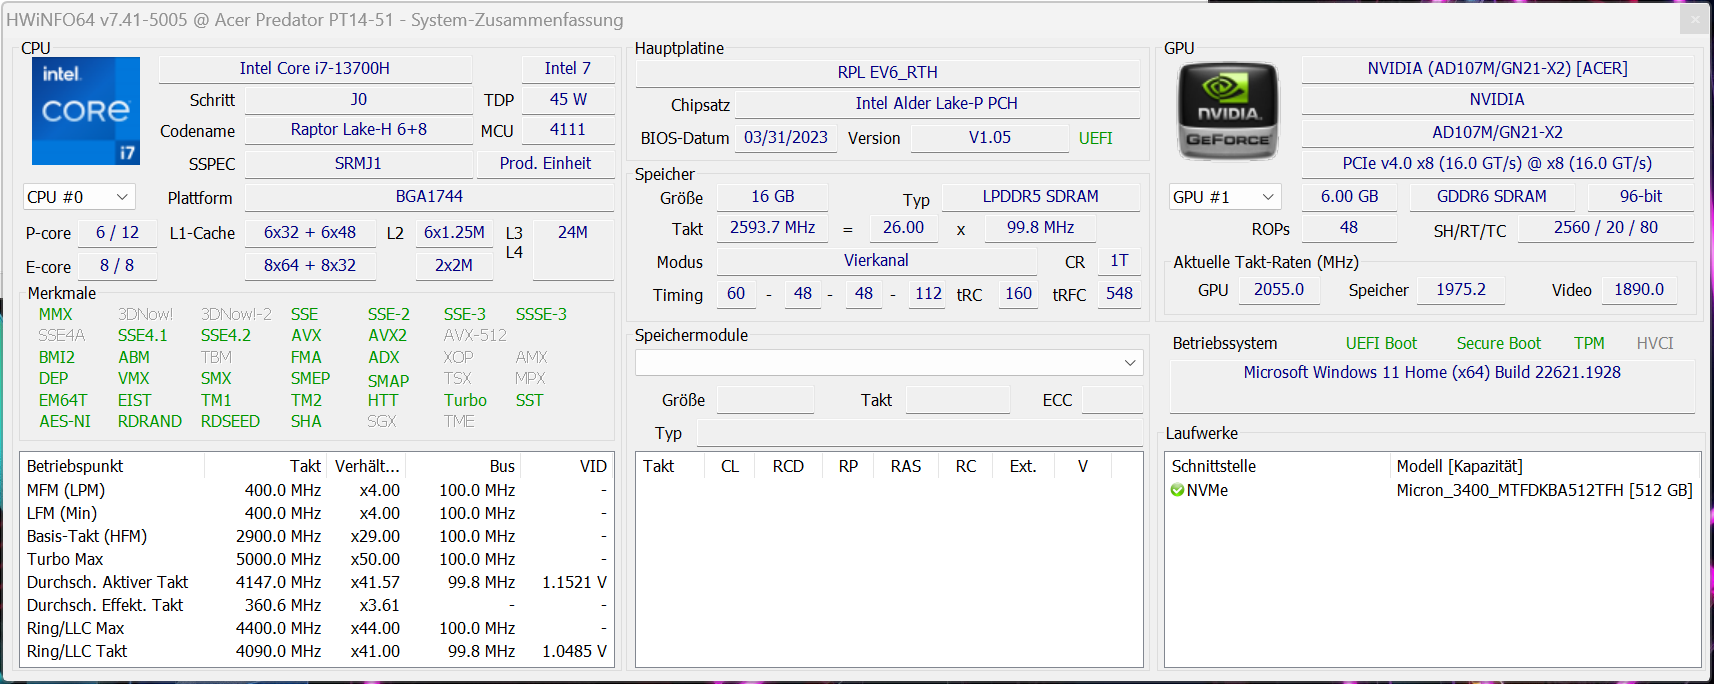Click the TPM indicator
1714x684 pixels.
pos(1589,343)
